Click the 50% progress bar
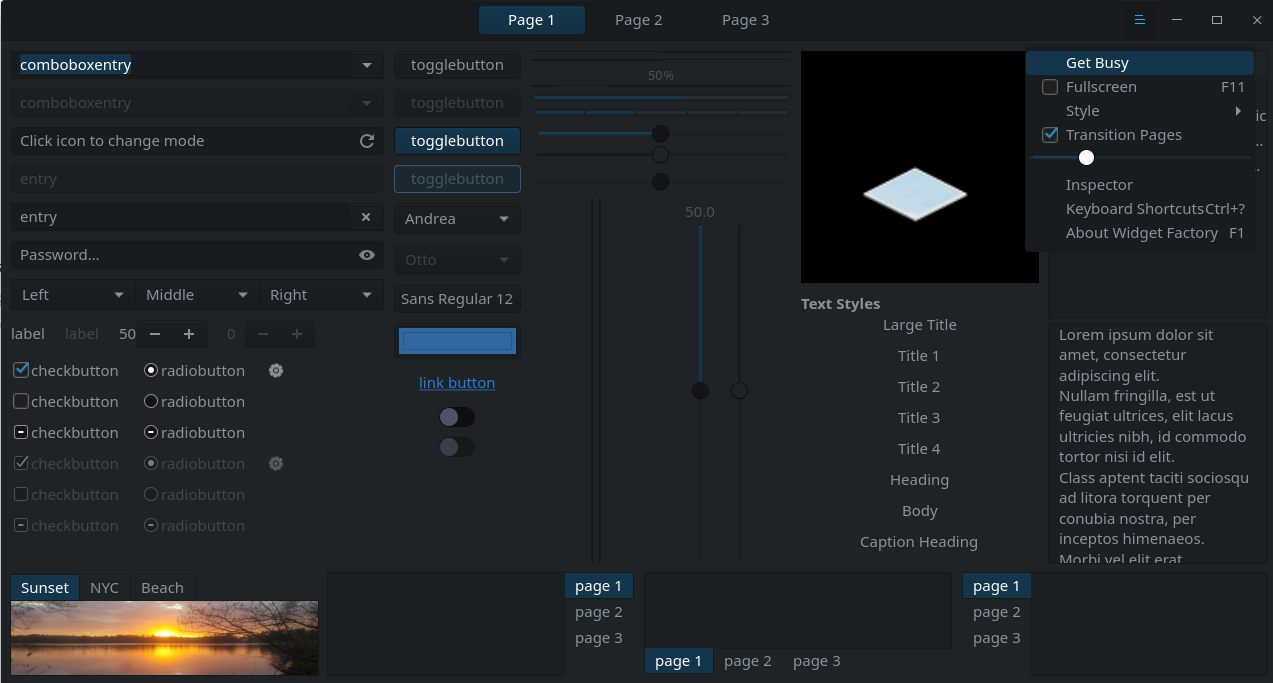The image size is (1273, 683). coord(660,76)
